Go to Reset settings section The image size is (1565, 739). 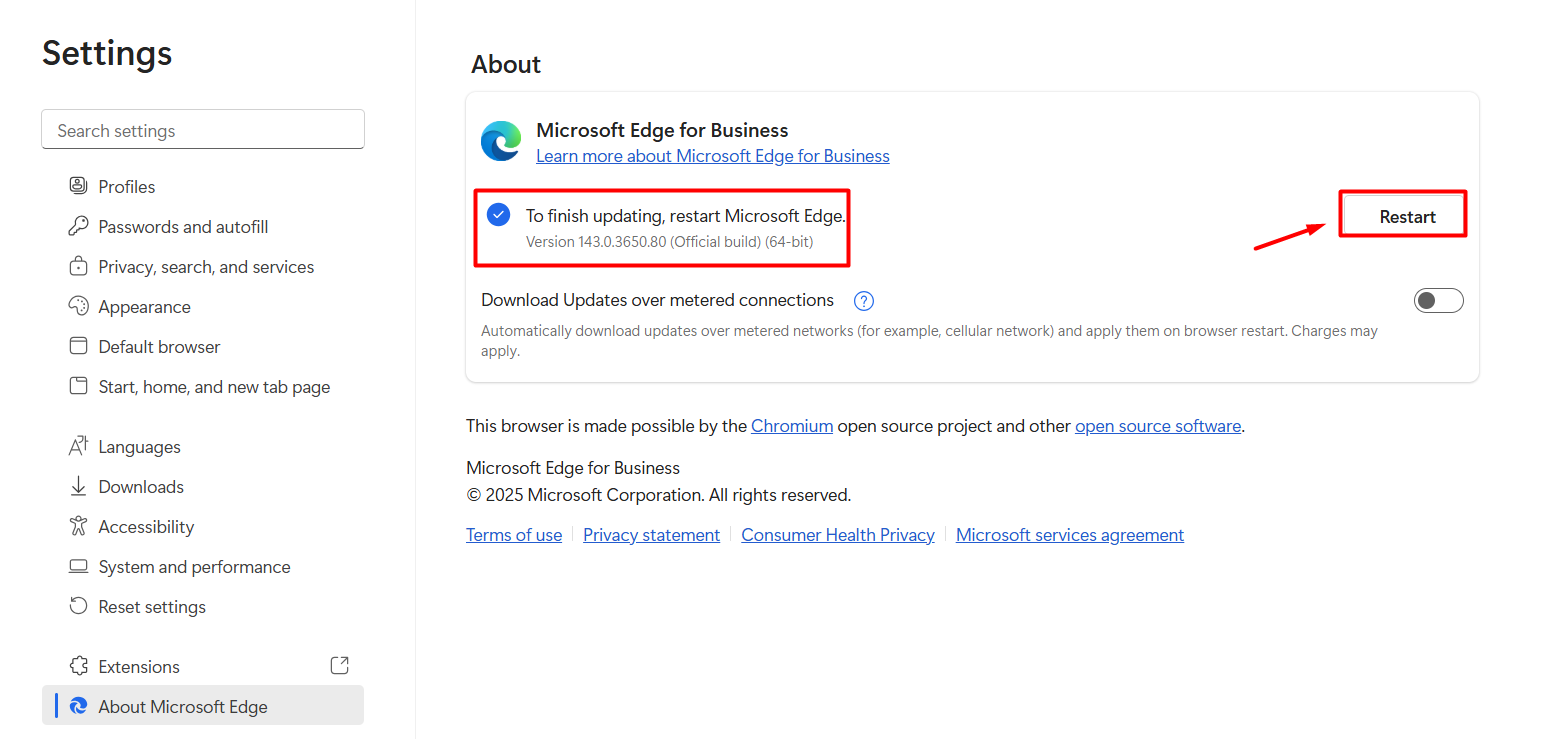pos(152,607)
